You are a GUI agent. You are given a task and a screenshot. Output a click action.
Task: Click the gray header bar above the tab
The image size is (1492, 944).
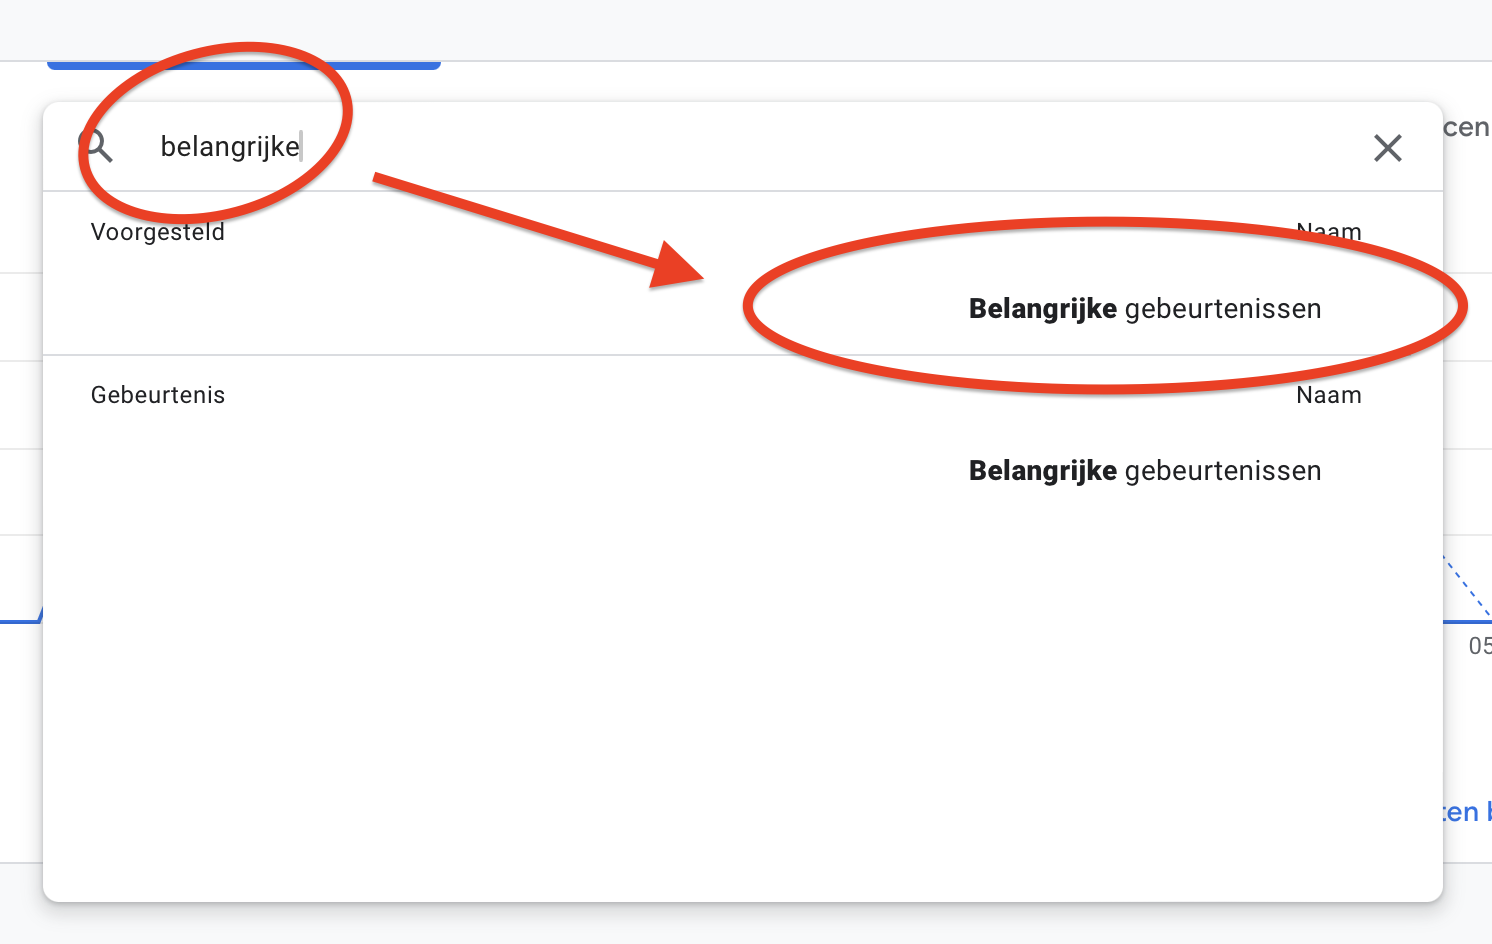[x=746, y=29]
